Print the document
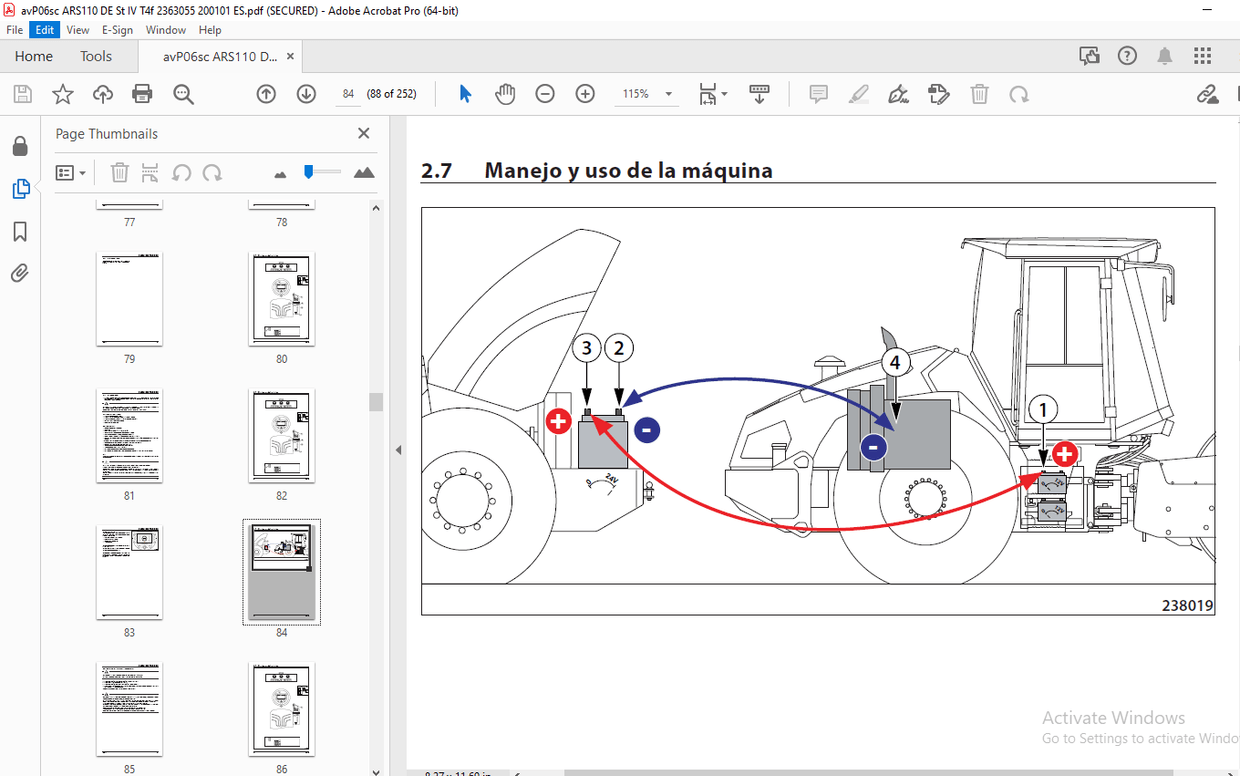Screen dimensions: 1240x776 coord(142,93)
